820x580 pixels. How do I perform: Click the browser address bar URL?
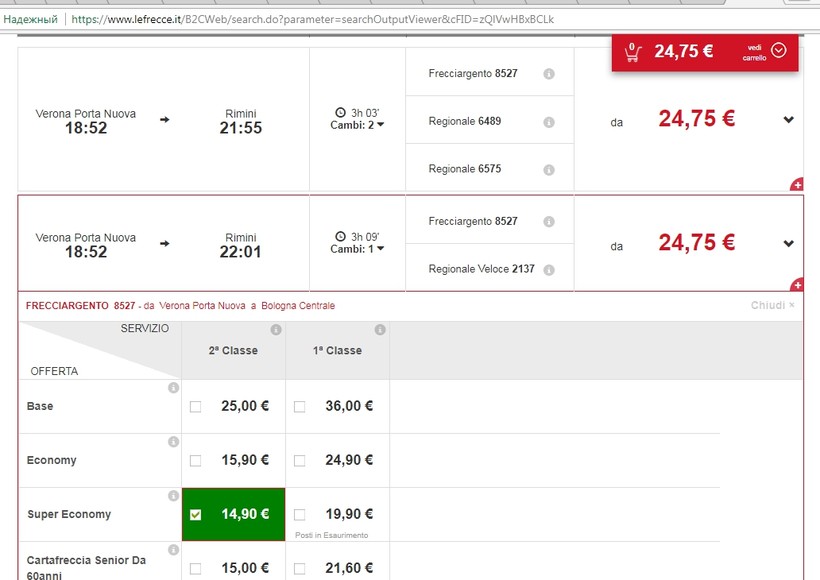click(310, 19)
